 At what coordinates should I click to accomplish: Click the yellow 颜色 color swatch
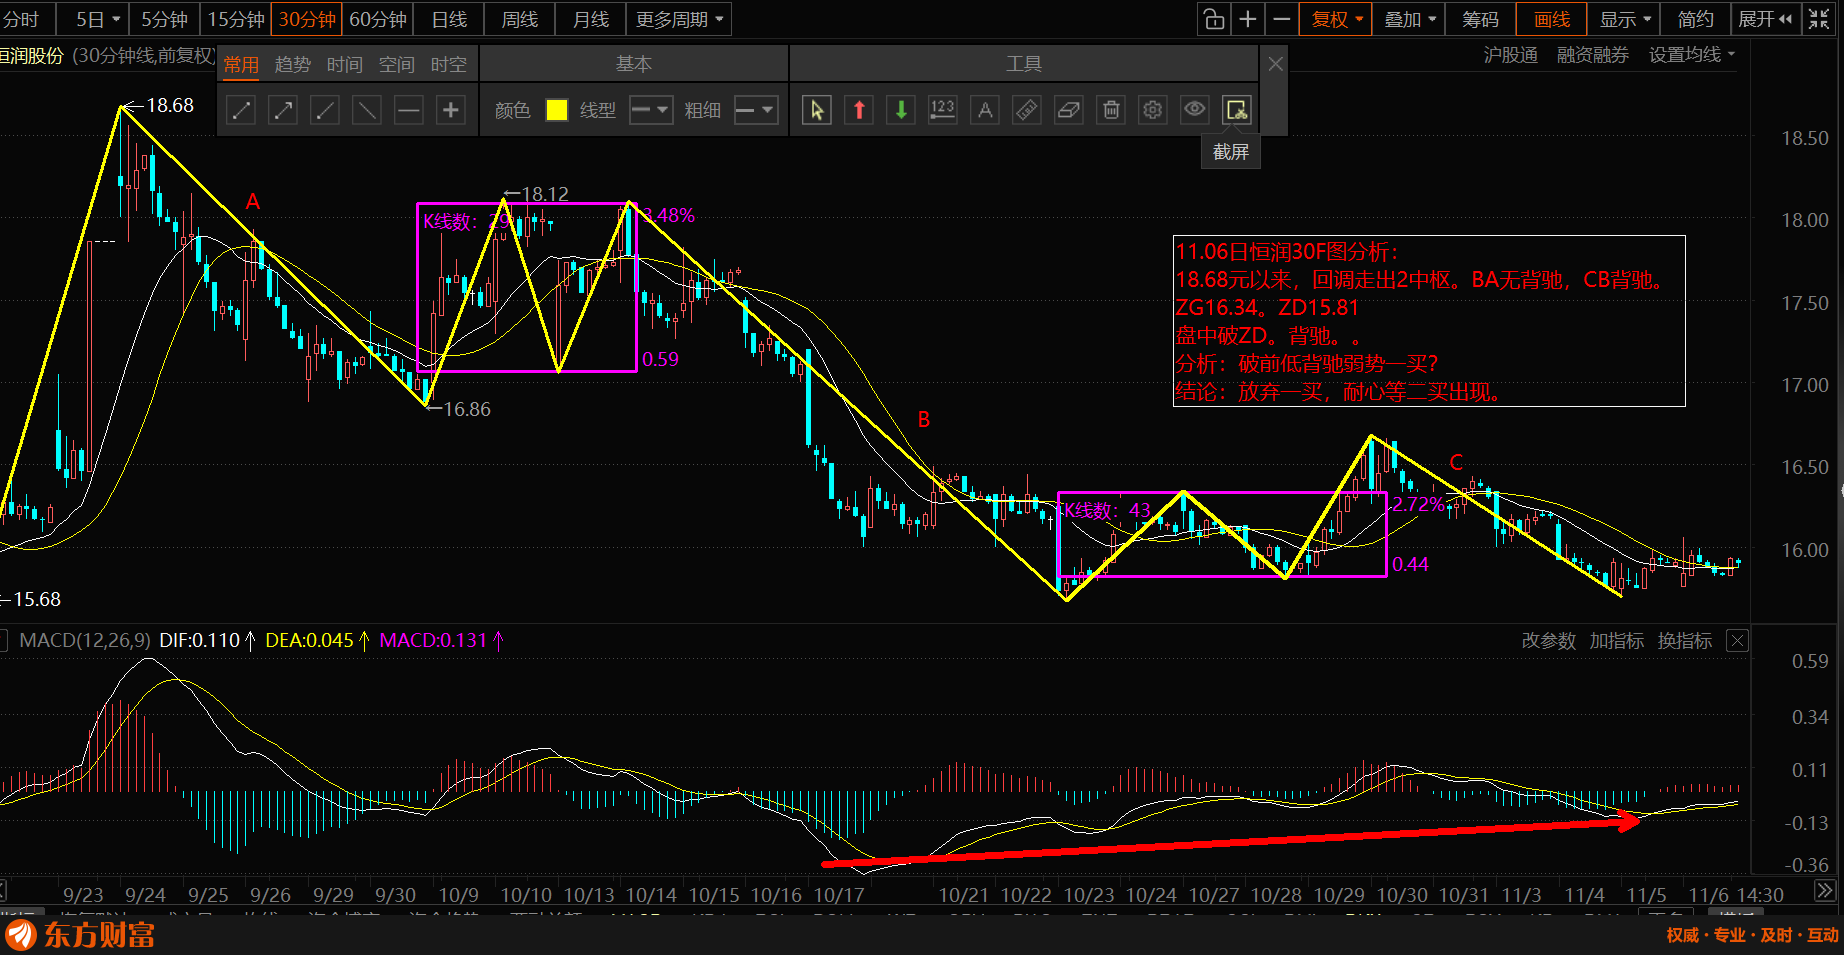(x=557, y=110)
